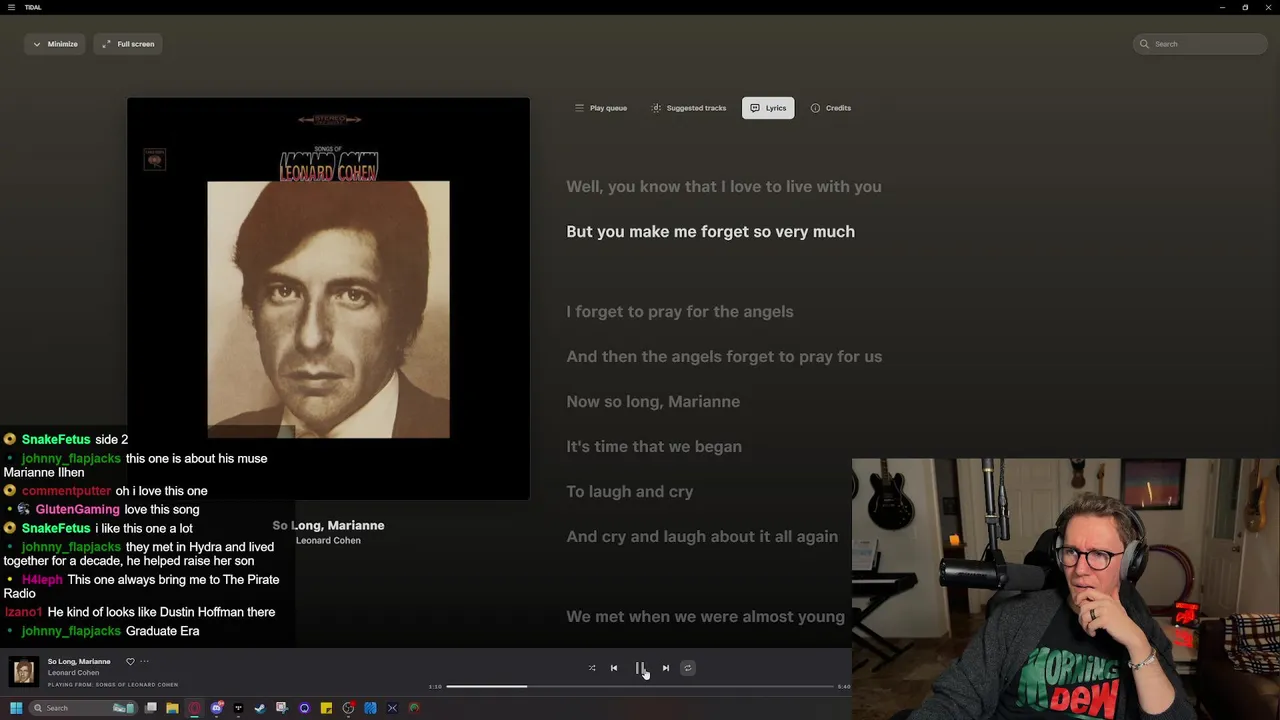The height and width of the screenshot is (720, 1280).
Task: Jump to lyric 'To laugh and cry'
Action: (x=630, y=491)
